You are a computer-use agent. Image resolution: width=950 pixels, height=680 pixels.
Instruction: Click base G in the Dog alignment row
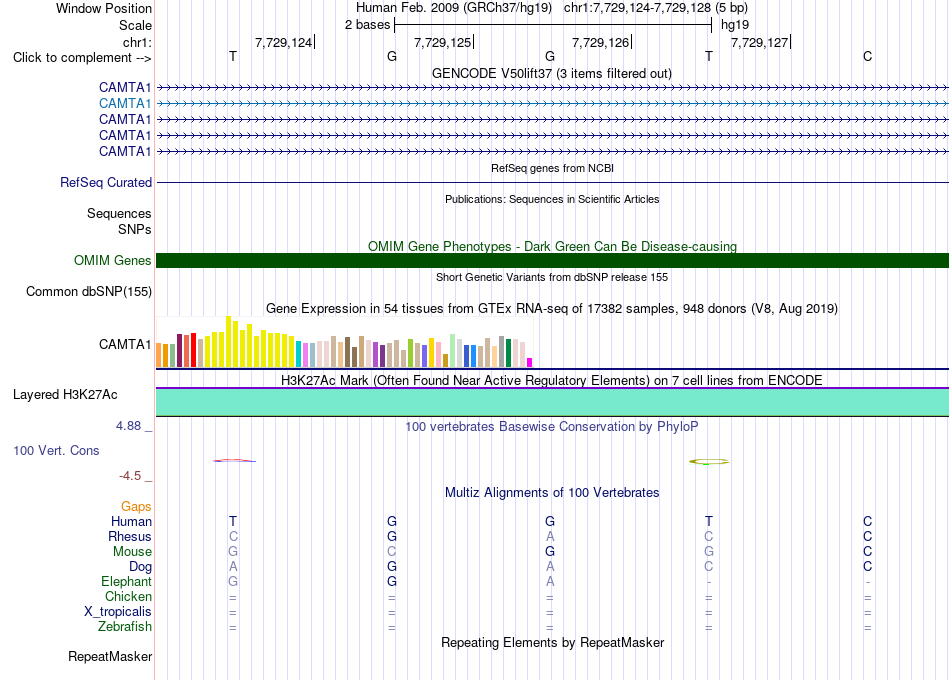click(x=392, y=566)
